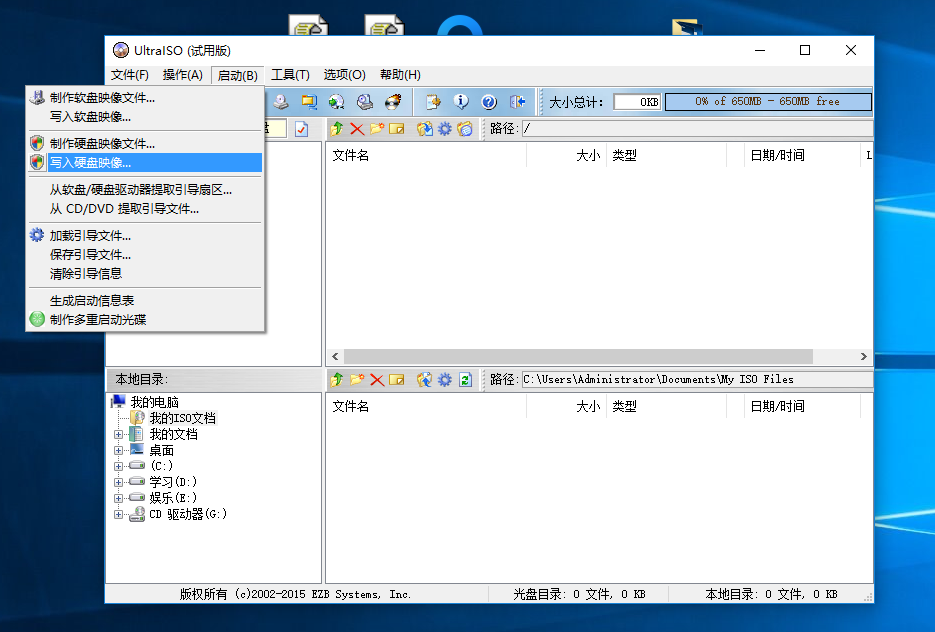Choose 从软盘/硬盘驱动器提取引导扇区... entry

[145, 190]
